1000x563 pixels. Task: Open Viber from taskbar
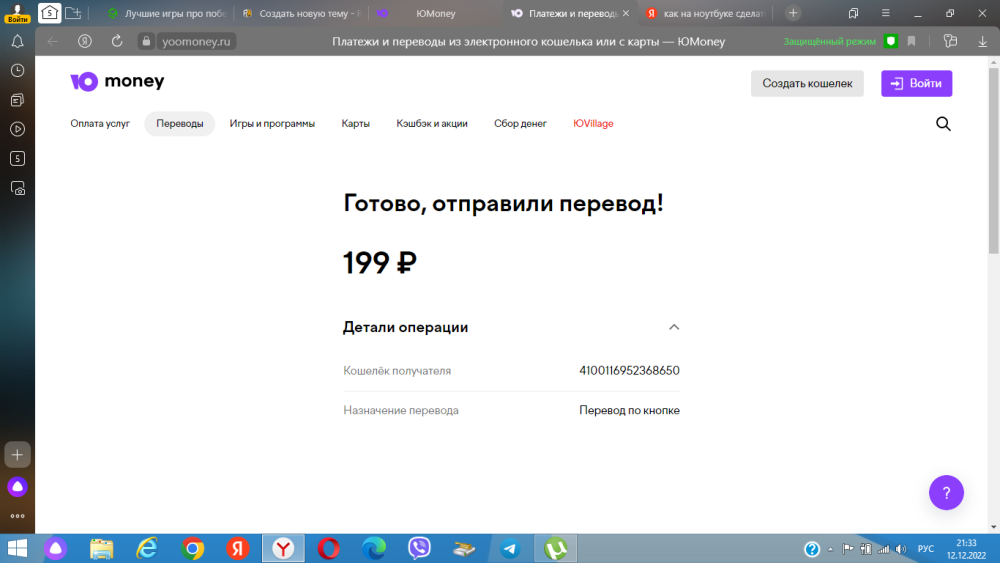(x=419, y=548)
